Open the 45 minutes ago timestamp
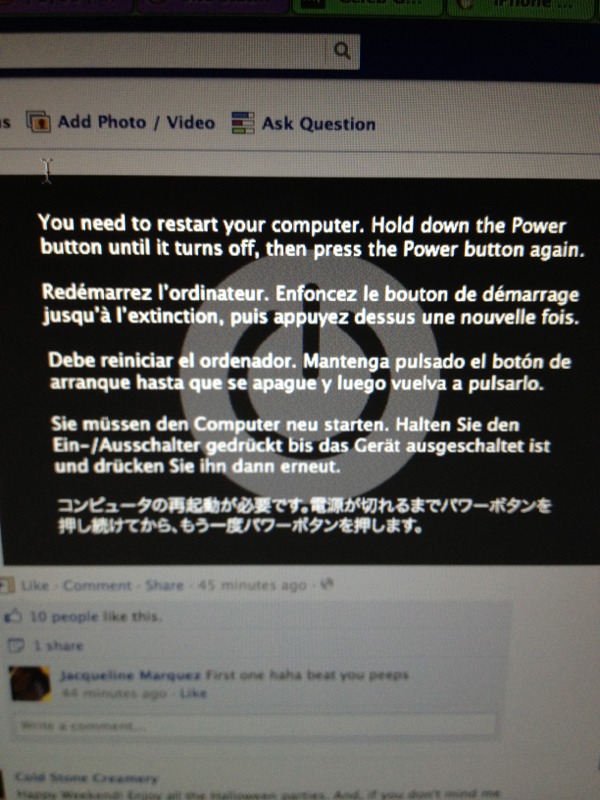This screenshot has width=600, height=800. pos(252,585)
